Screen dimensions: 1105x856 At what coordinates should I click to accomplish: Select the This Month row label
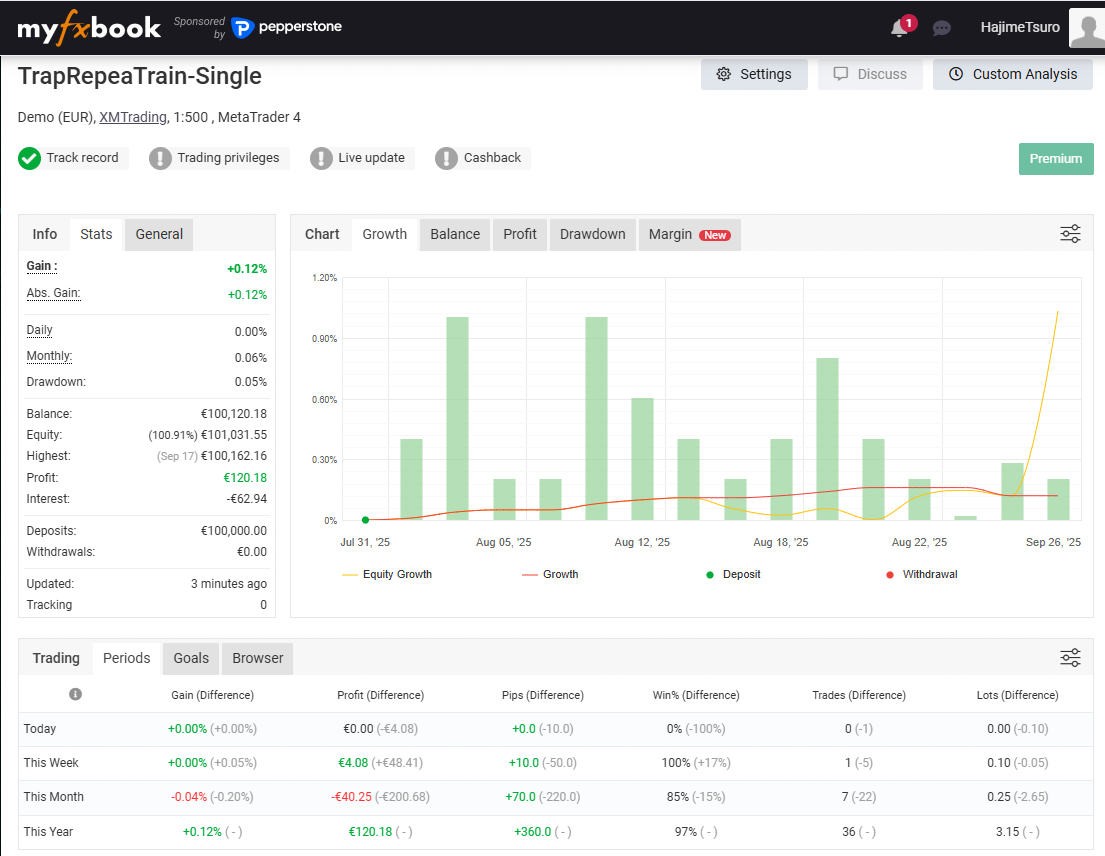pos(54,796)
